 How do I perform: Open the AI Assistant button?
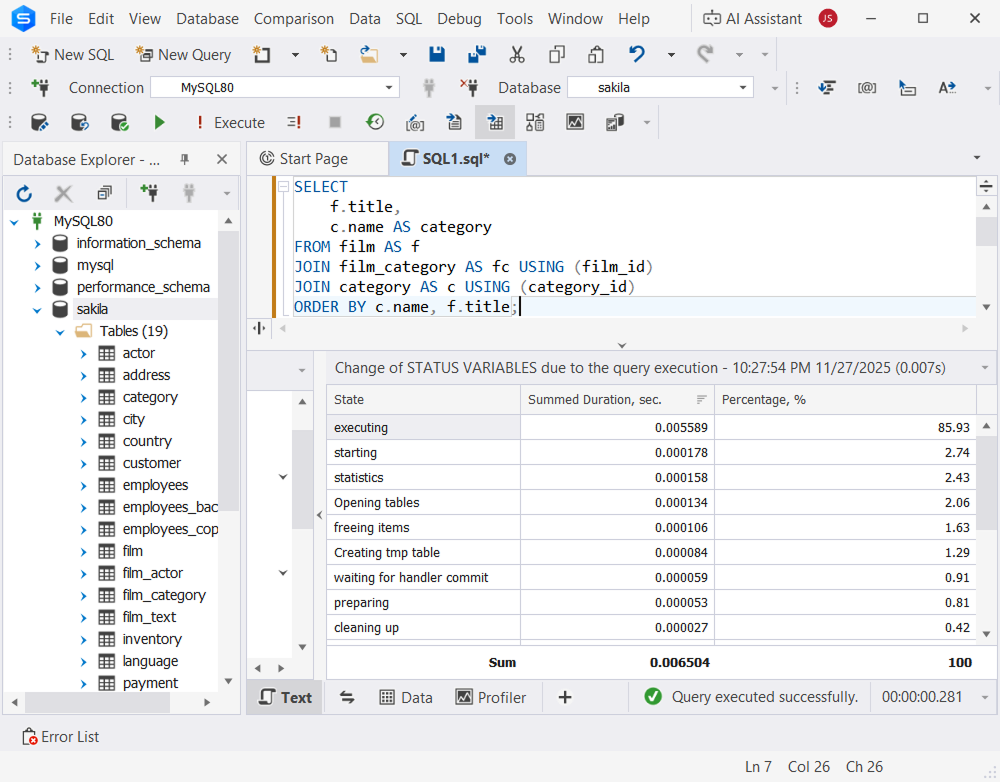(752, 18)
